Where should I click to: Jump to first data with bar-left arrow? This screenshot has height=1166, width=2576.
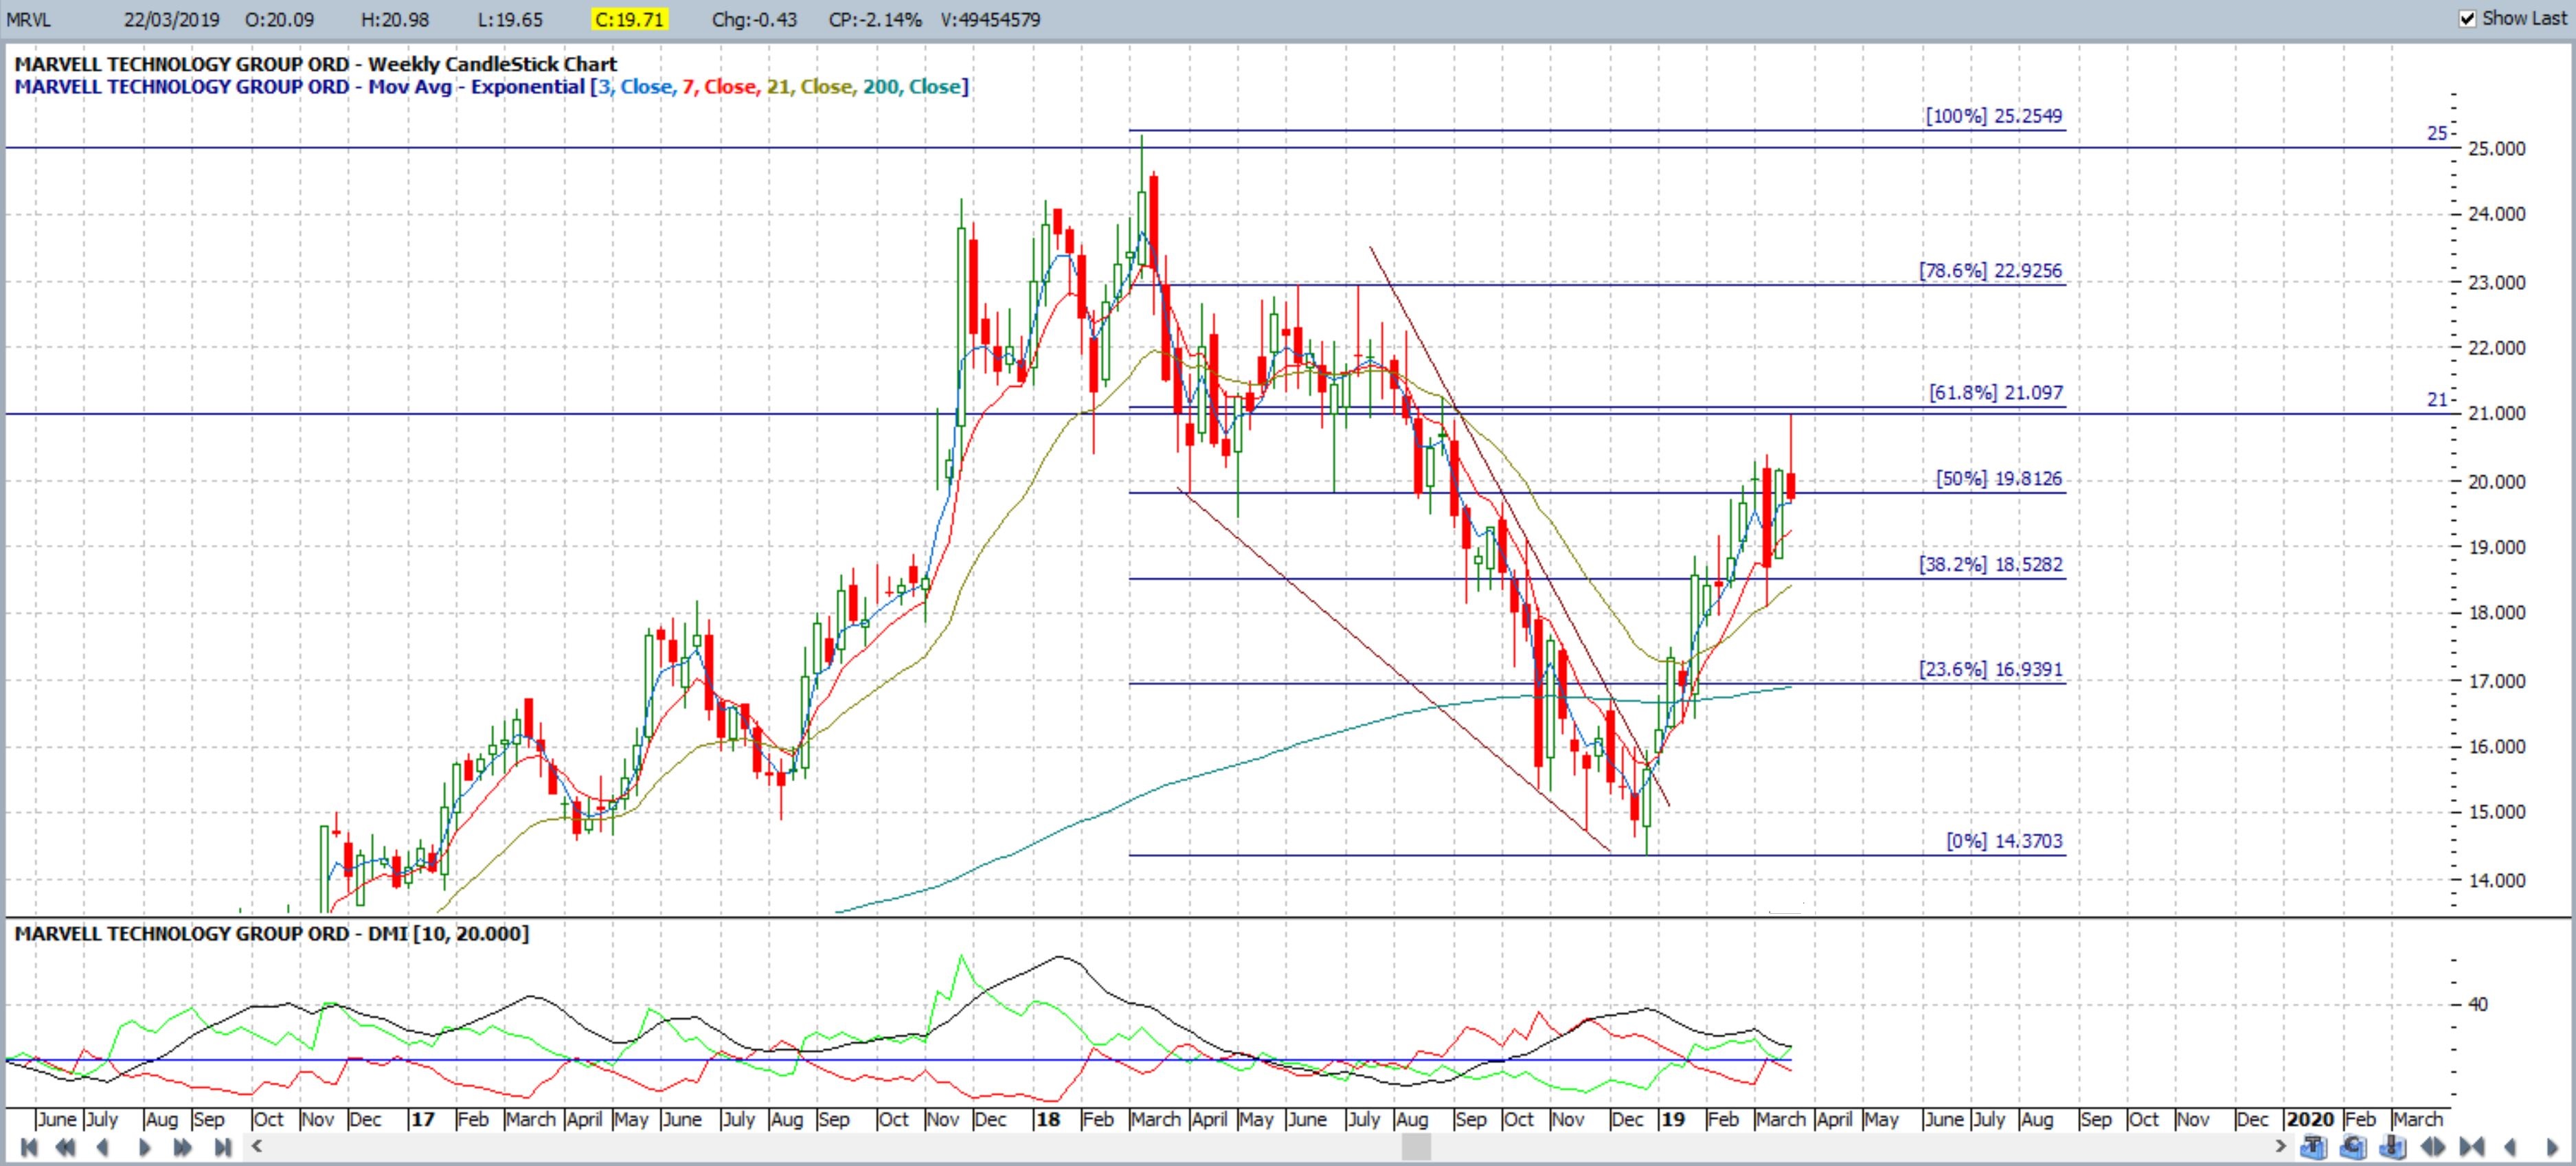tap(28, 1147)
